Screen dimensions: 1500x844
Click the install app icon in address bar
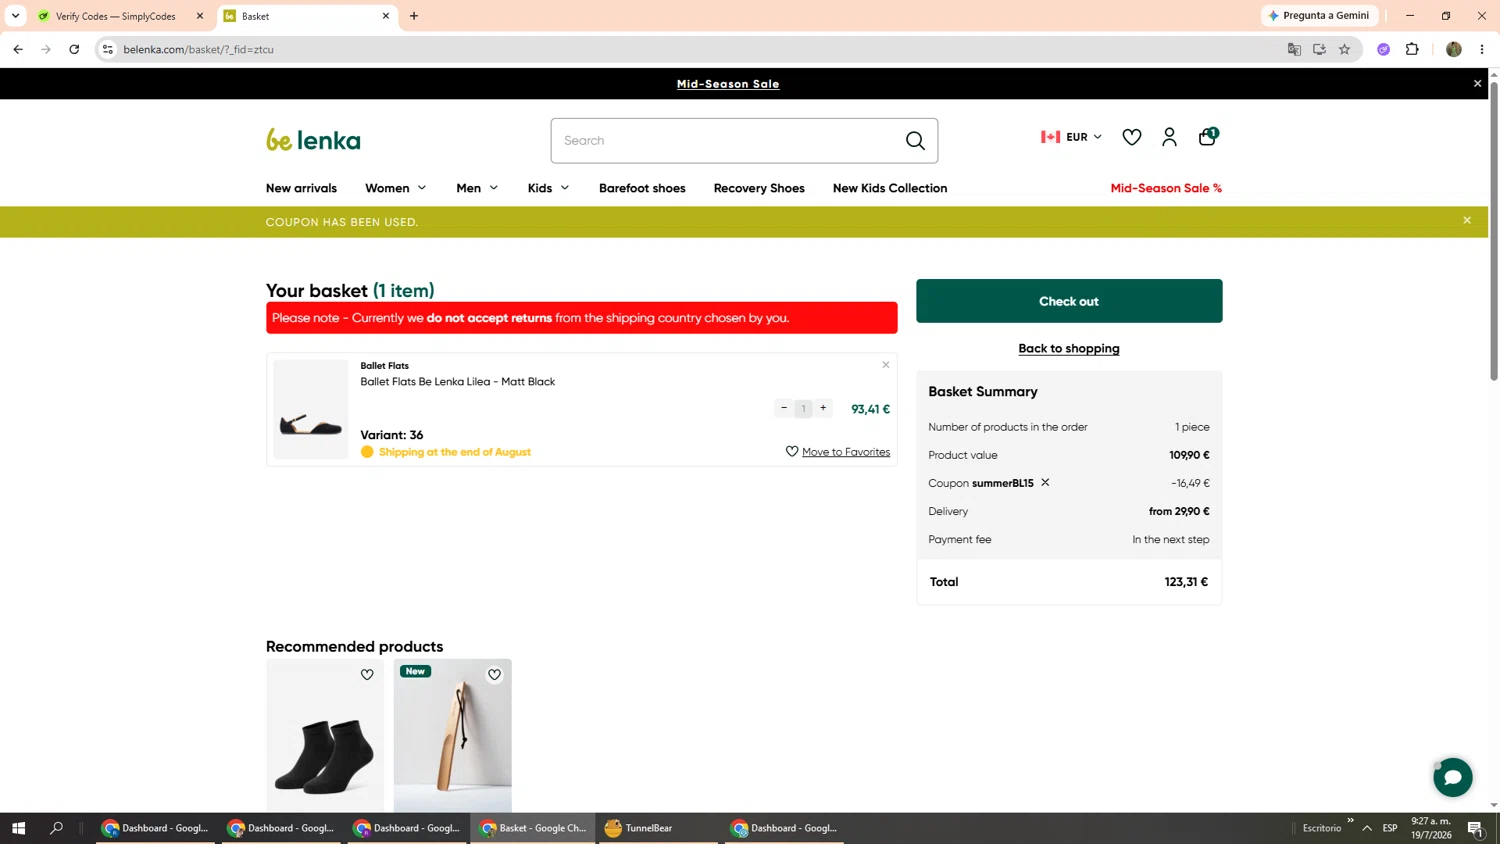[1319, 49]
